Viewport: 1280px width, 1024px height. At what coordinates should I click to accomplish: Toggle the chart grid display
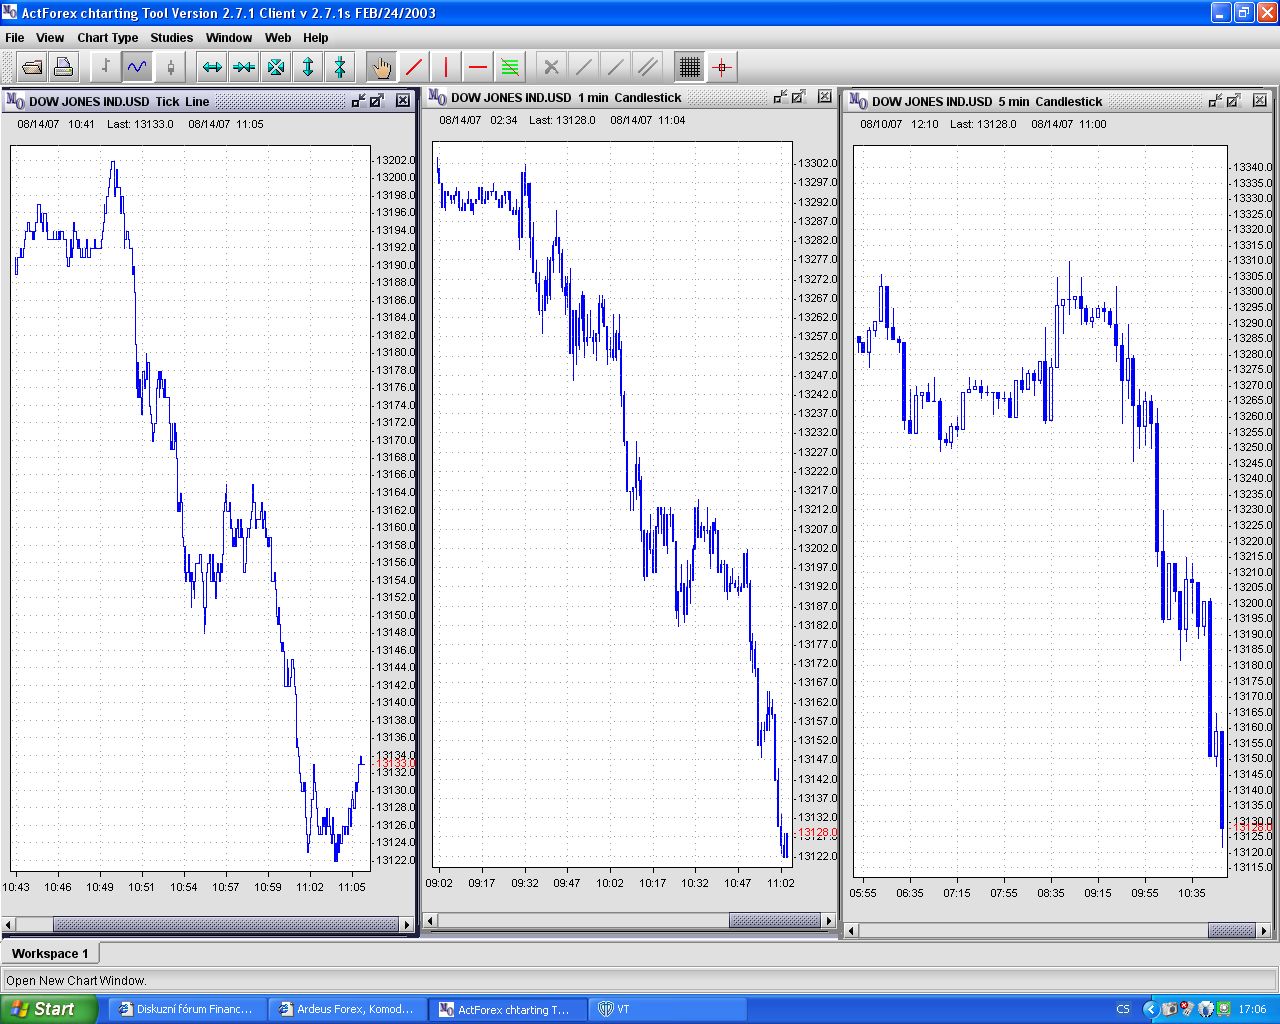click(690, 67)
